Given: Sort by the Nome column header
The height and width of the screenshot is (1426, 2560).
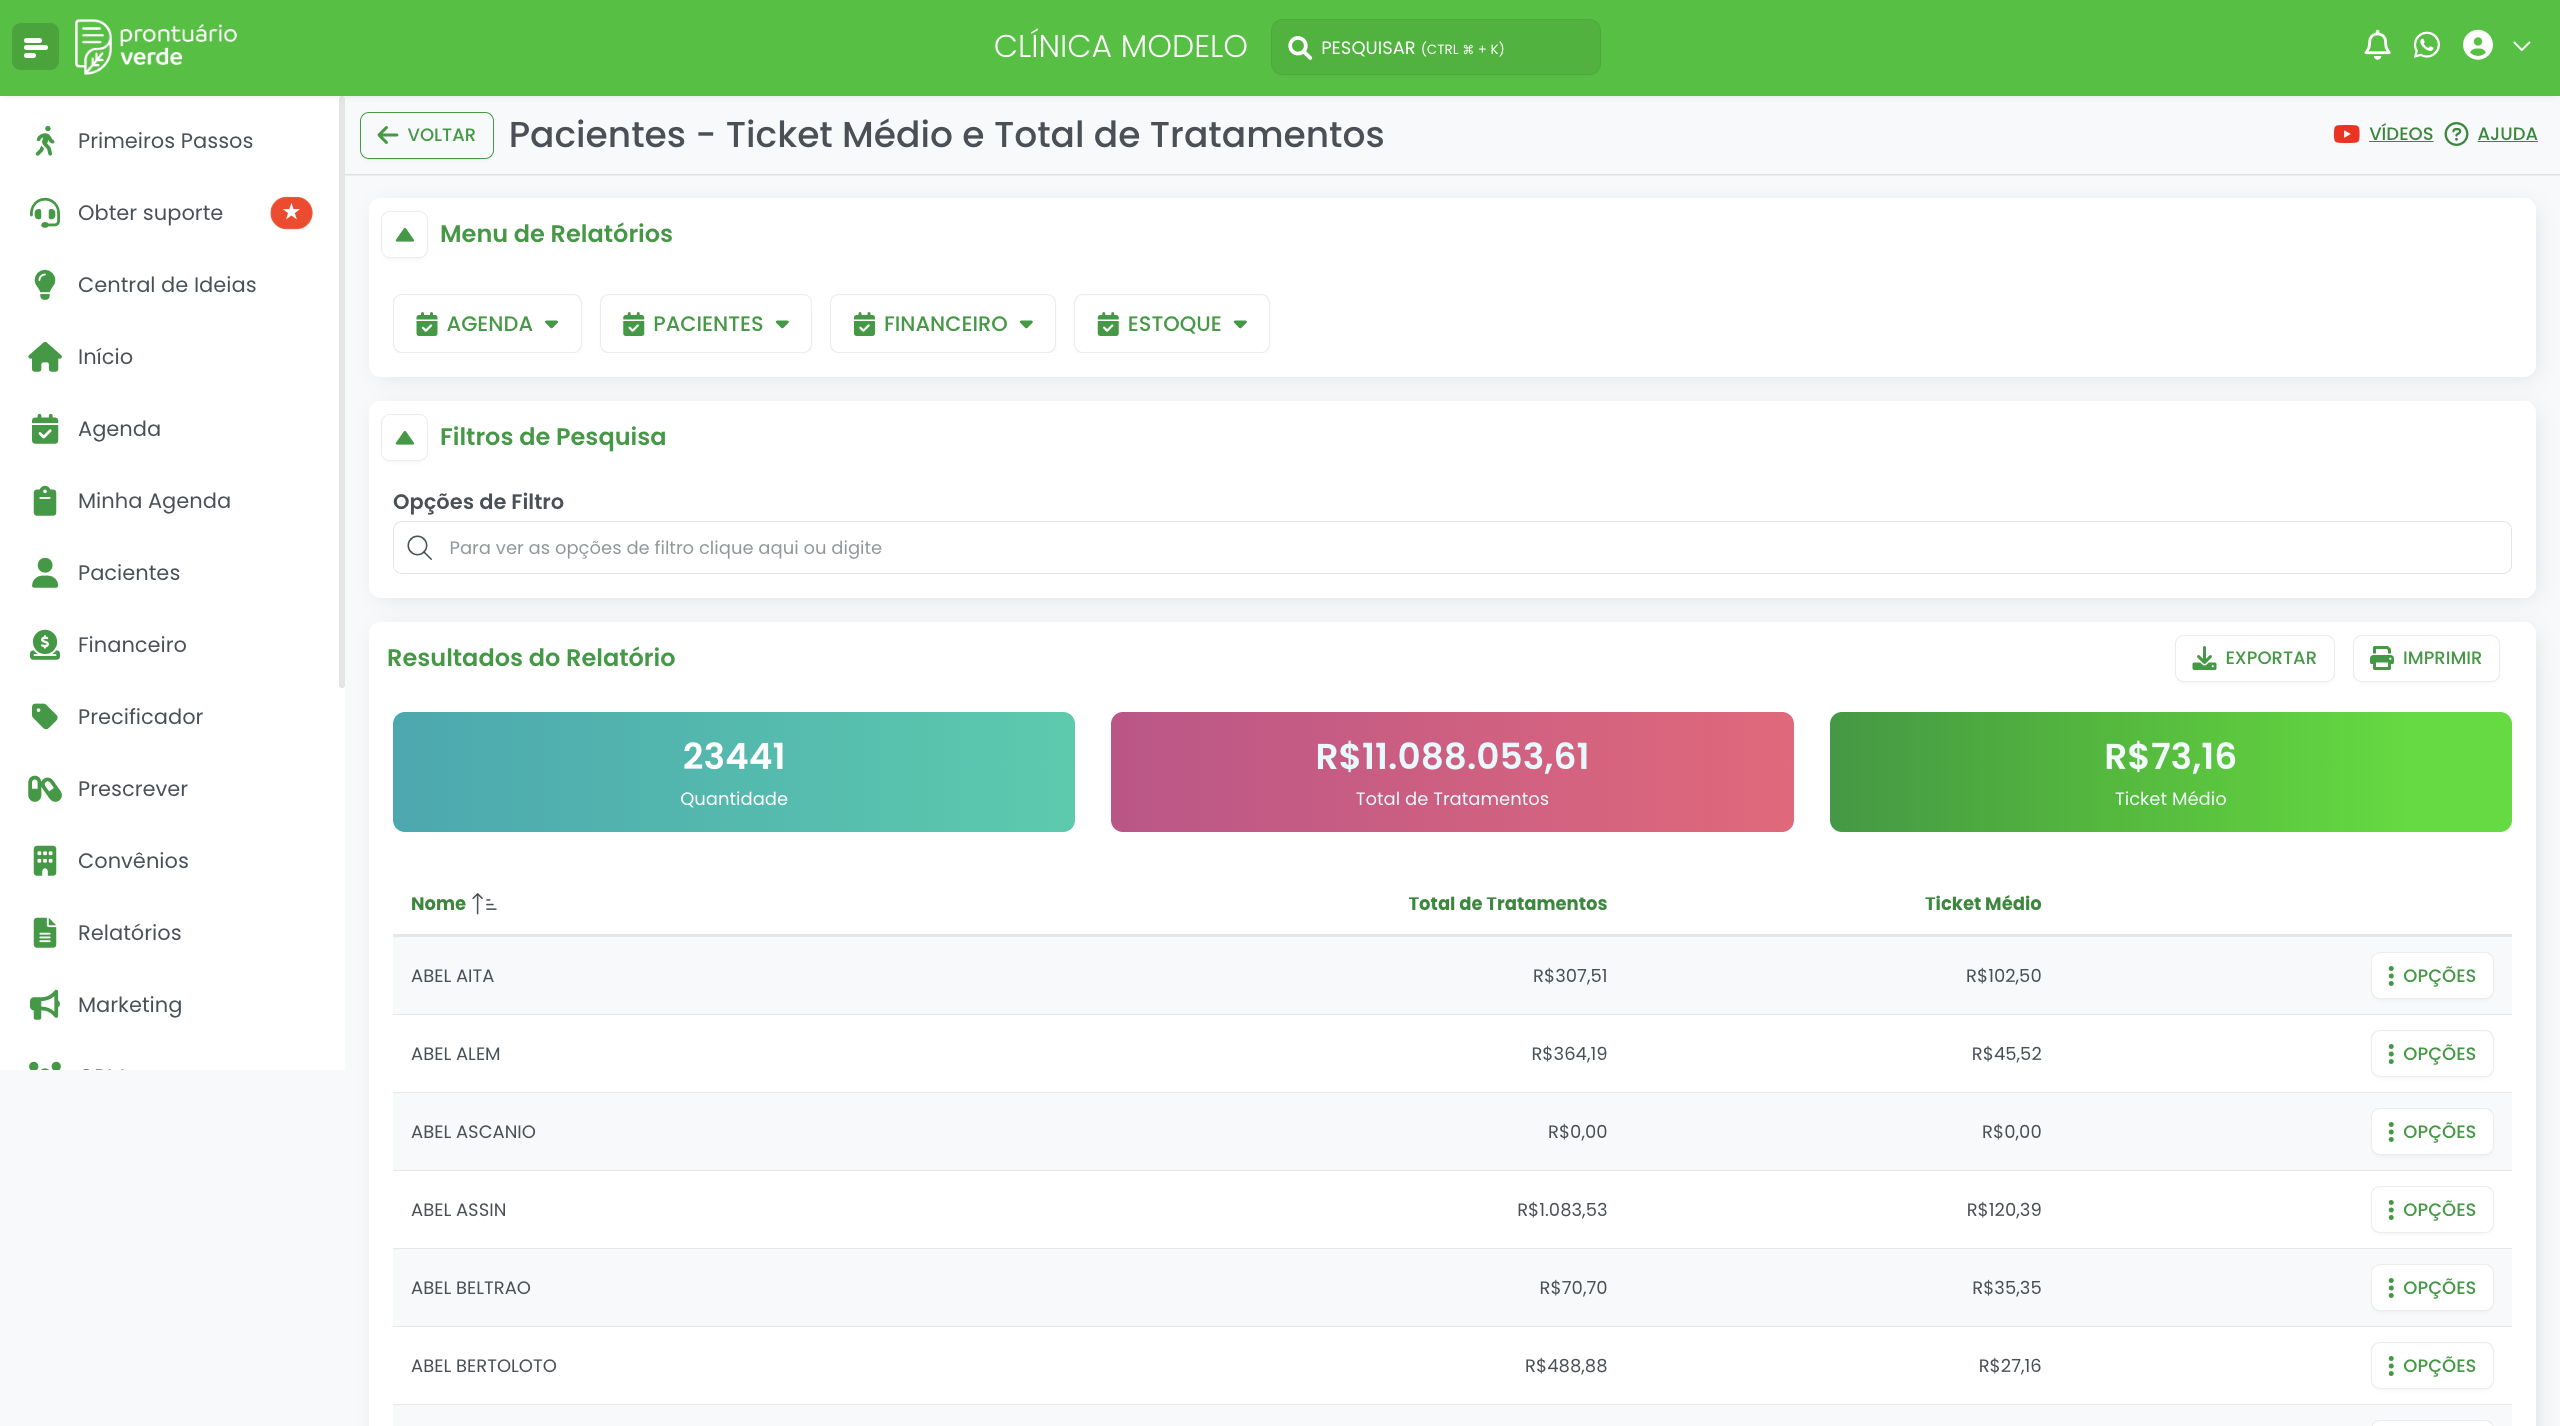Looking at the screenshot, I should tap(453, 904).
